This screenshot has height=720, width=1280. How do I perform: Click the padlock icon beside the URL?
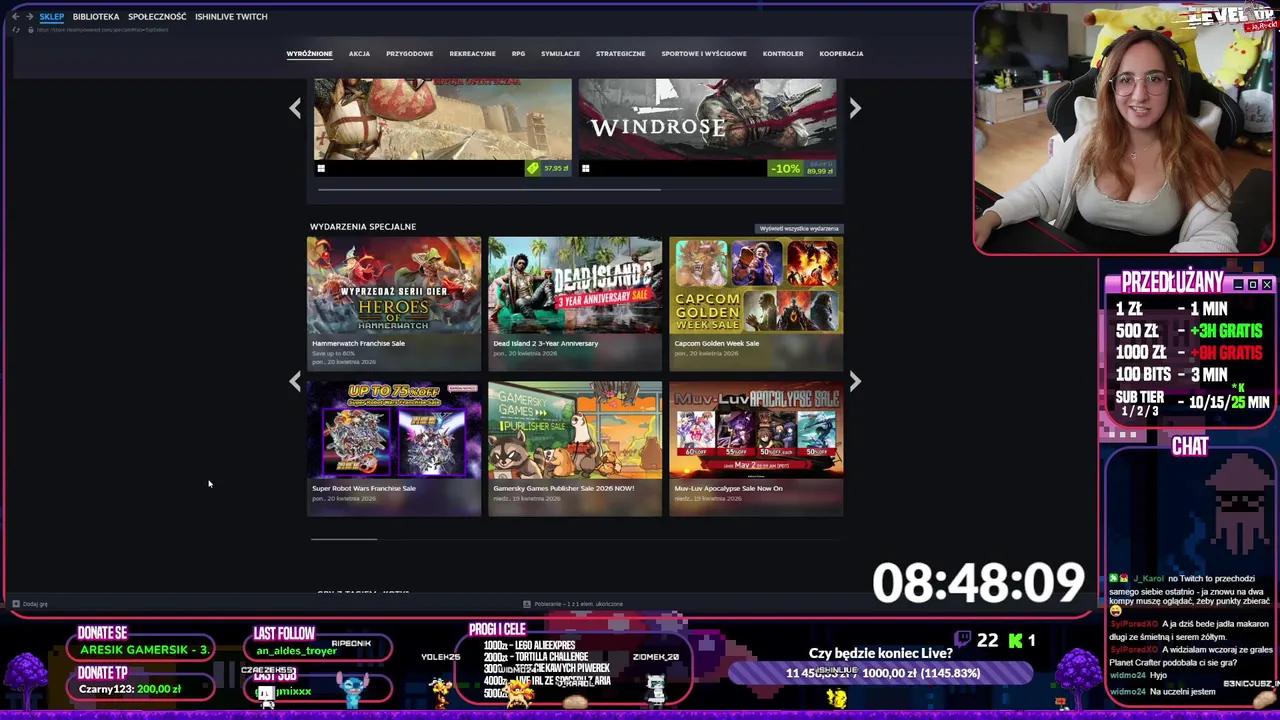pos(30,29)
